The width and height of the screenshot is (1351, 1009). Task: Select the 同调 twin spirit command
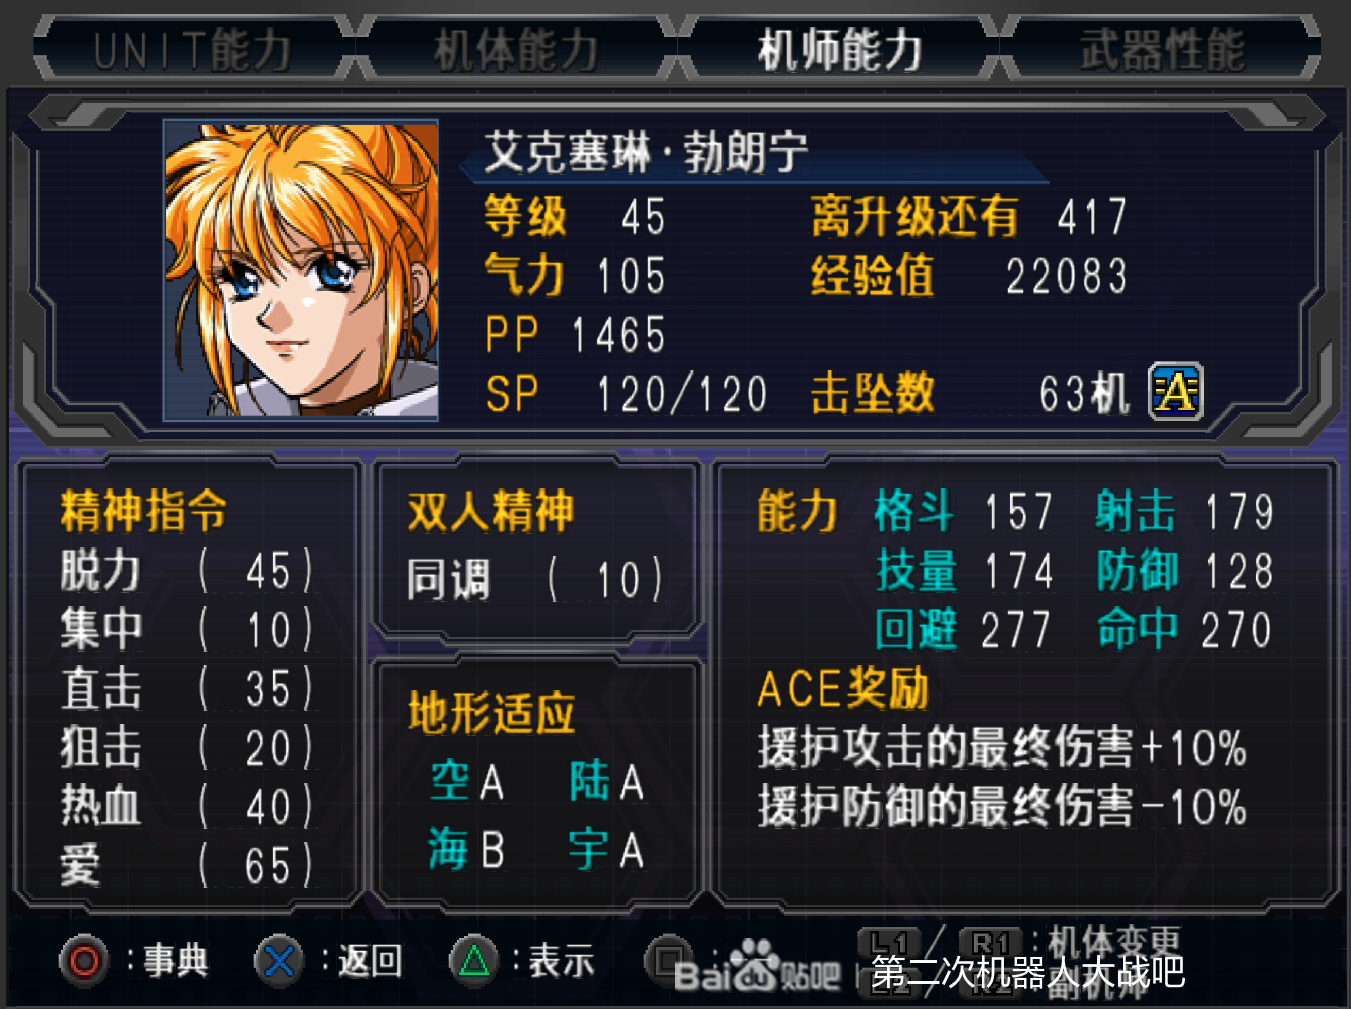click(534, 579)
